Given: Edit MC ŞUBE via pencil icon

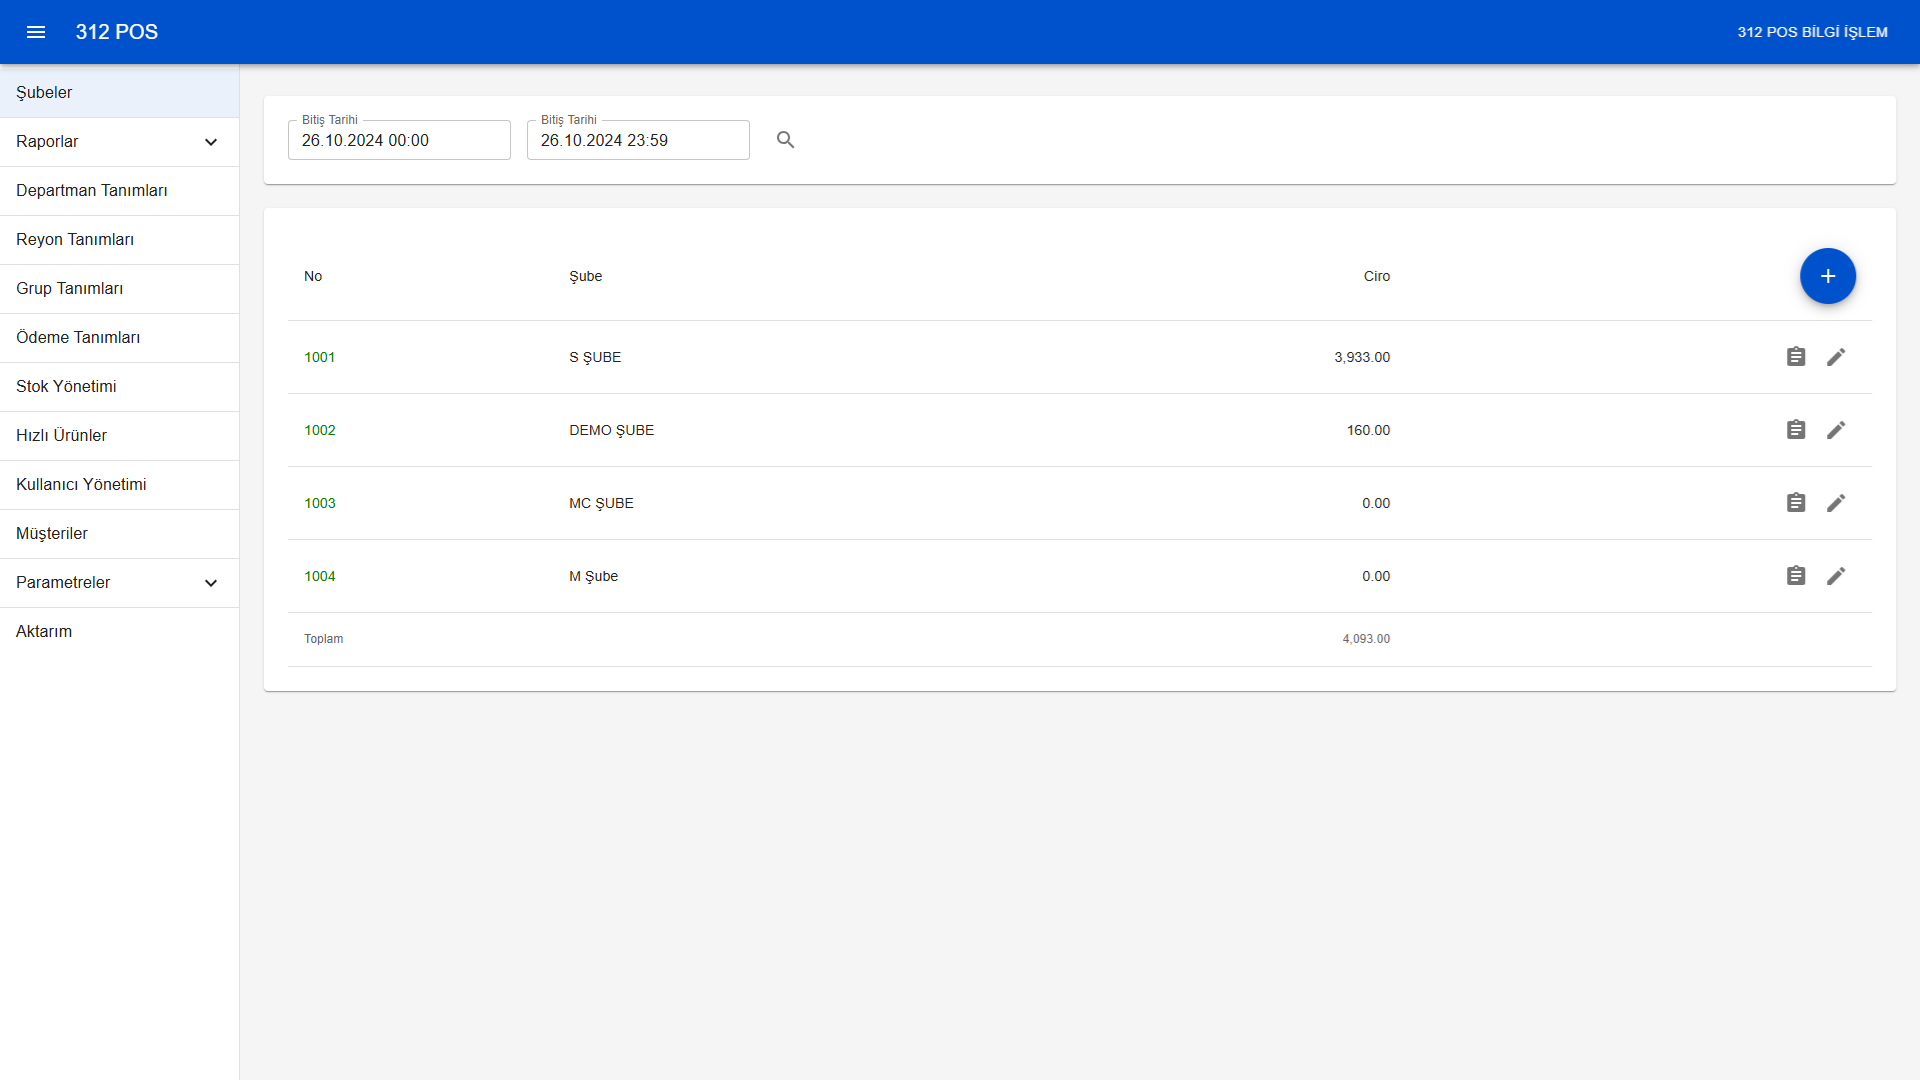Looking at the screenshot, I should (x=1836, y=503).
